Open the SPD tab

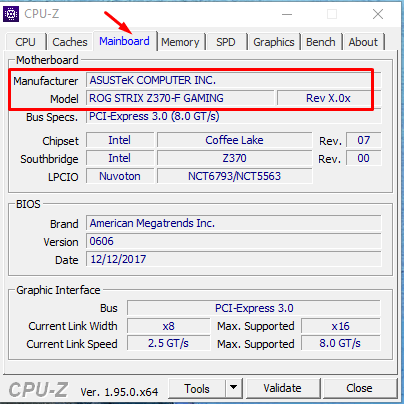tap(226, 42)
